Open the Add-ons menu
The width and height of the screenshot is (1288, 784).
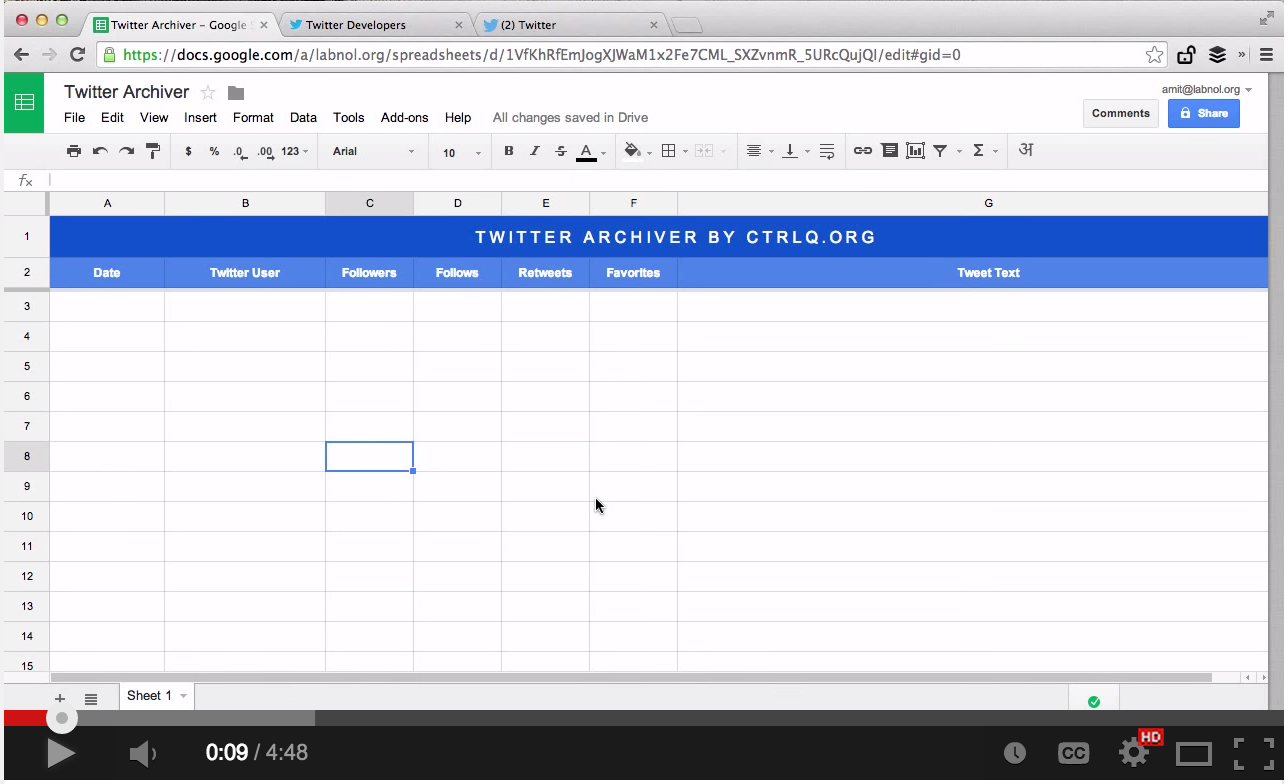pos(404,117)
